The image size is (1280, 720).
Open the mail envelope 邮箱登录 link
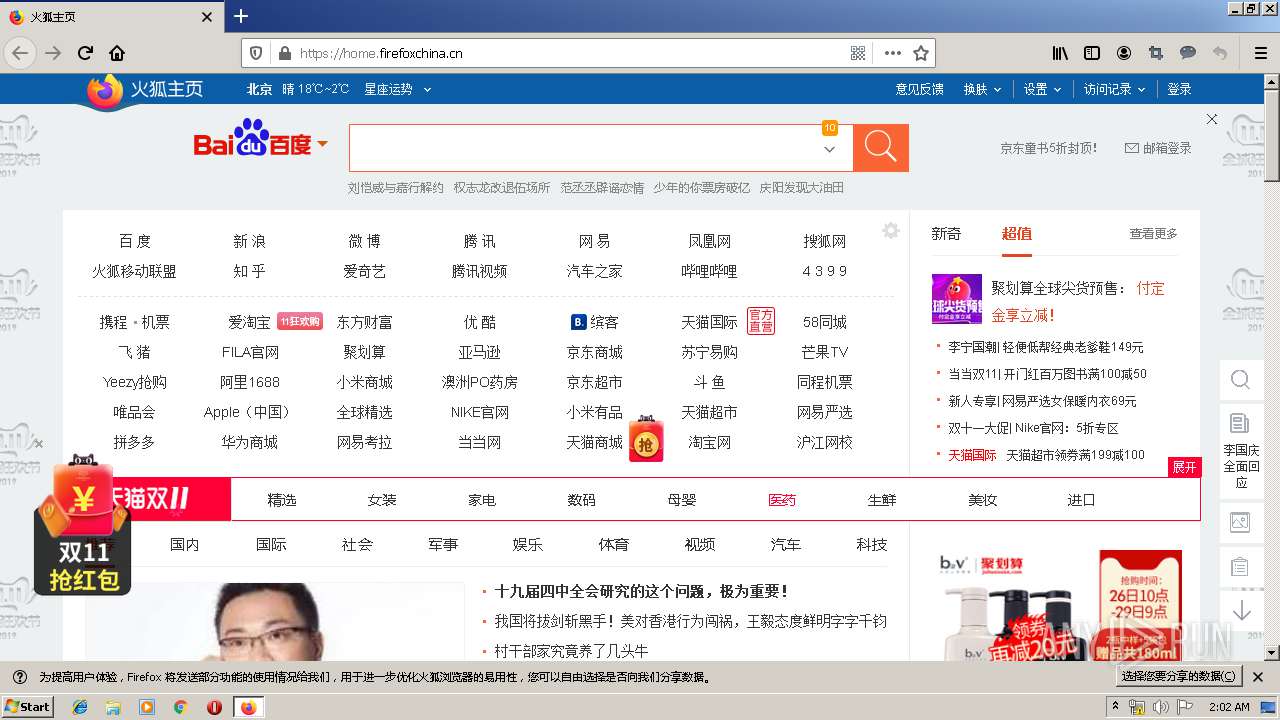point(1158,148)
